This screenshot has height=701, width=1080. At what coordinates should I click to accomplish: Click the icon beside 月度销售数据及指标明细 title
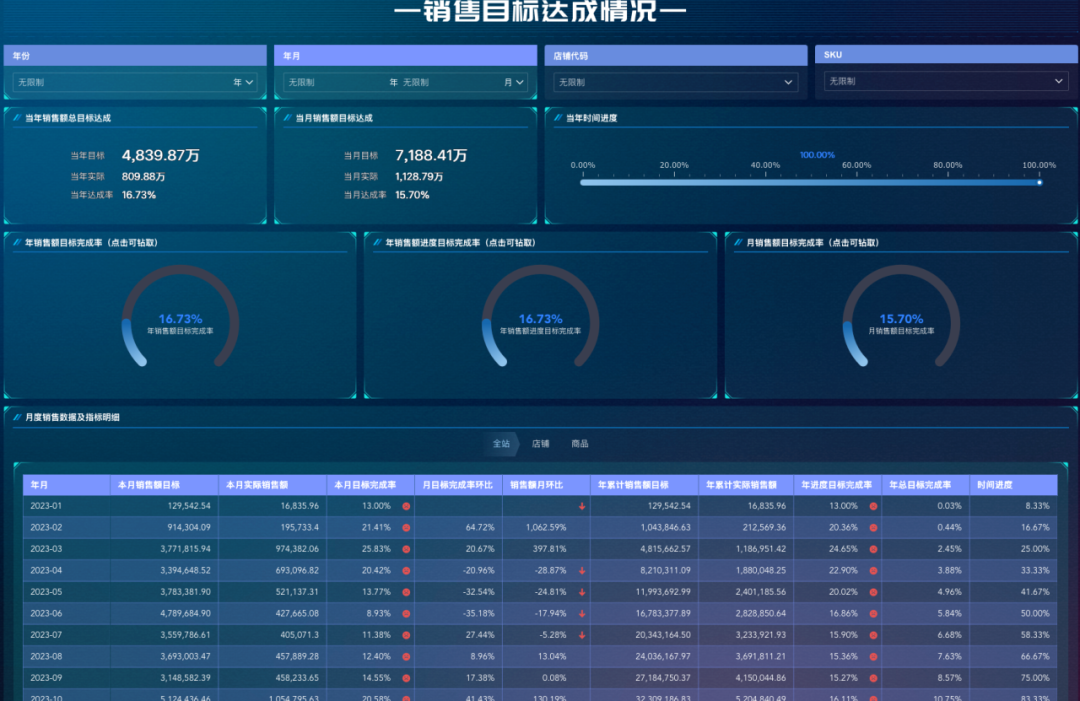pos(17,417)
